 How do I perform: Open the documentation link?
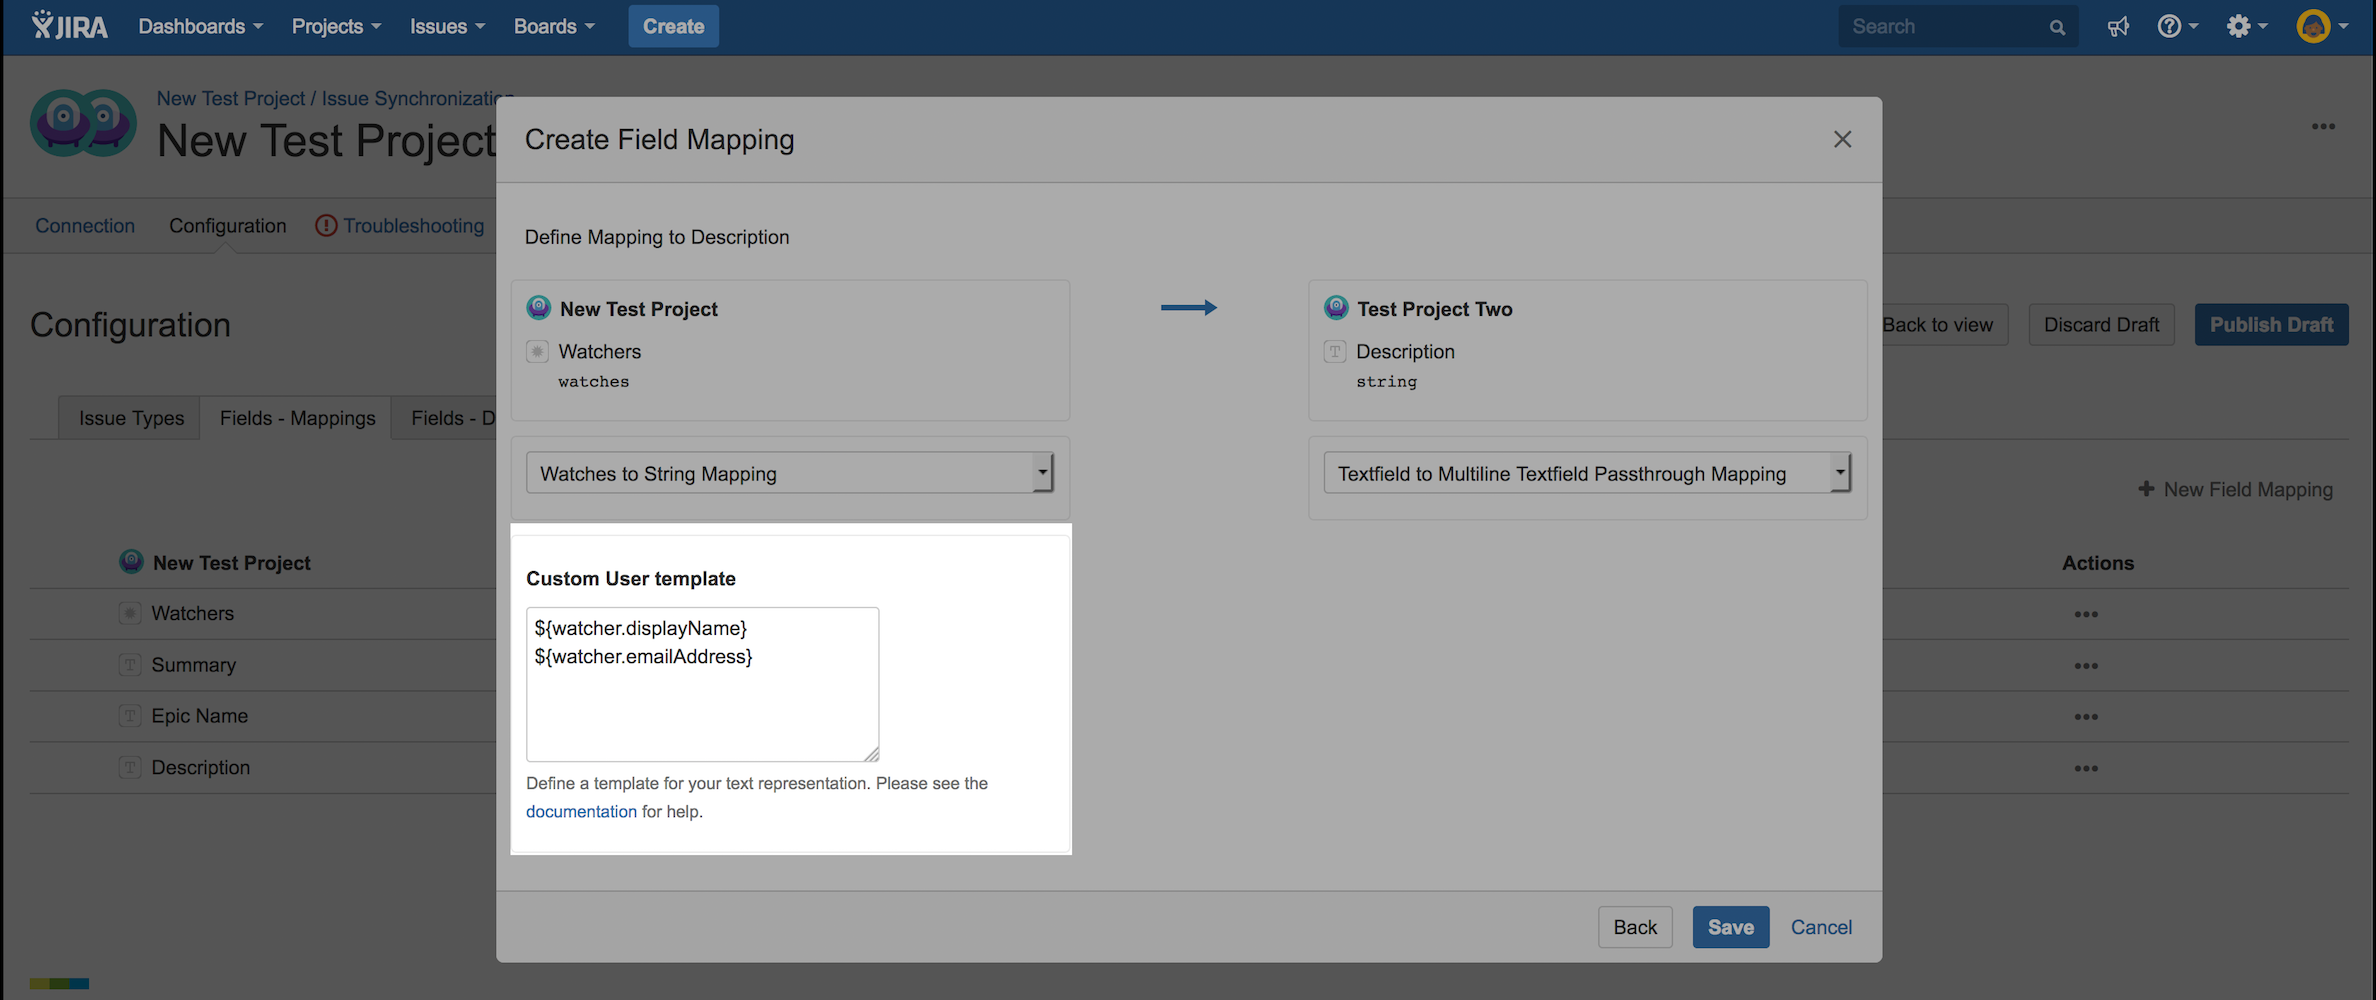(581, 812)
